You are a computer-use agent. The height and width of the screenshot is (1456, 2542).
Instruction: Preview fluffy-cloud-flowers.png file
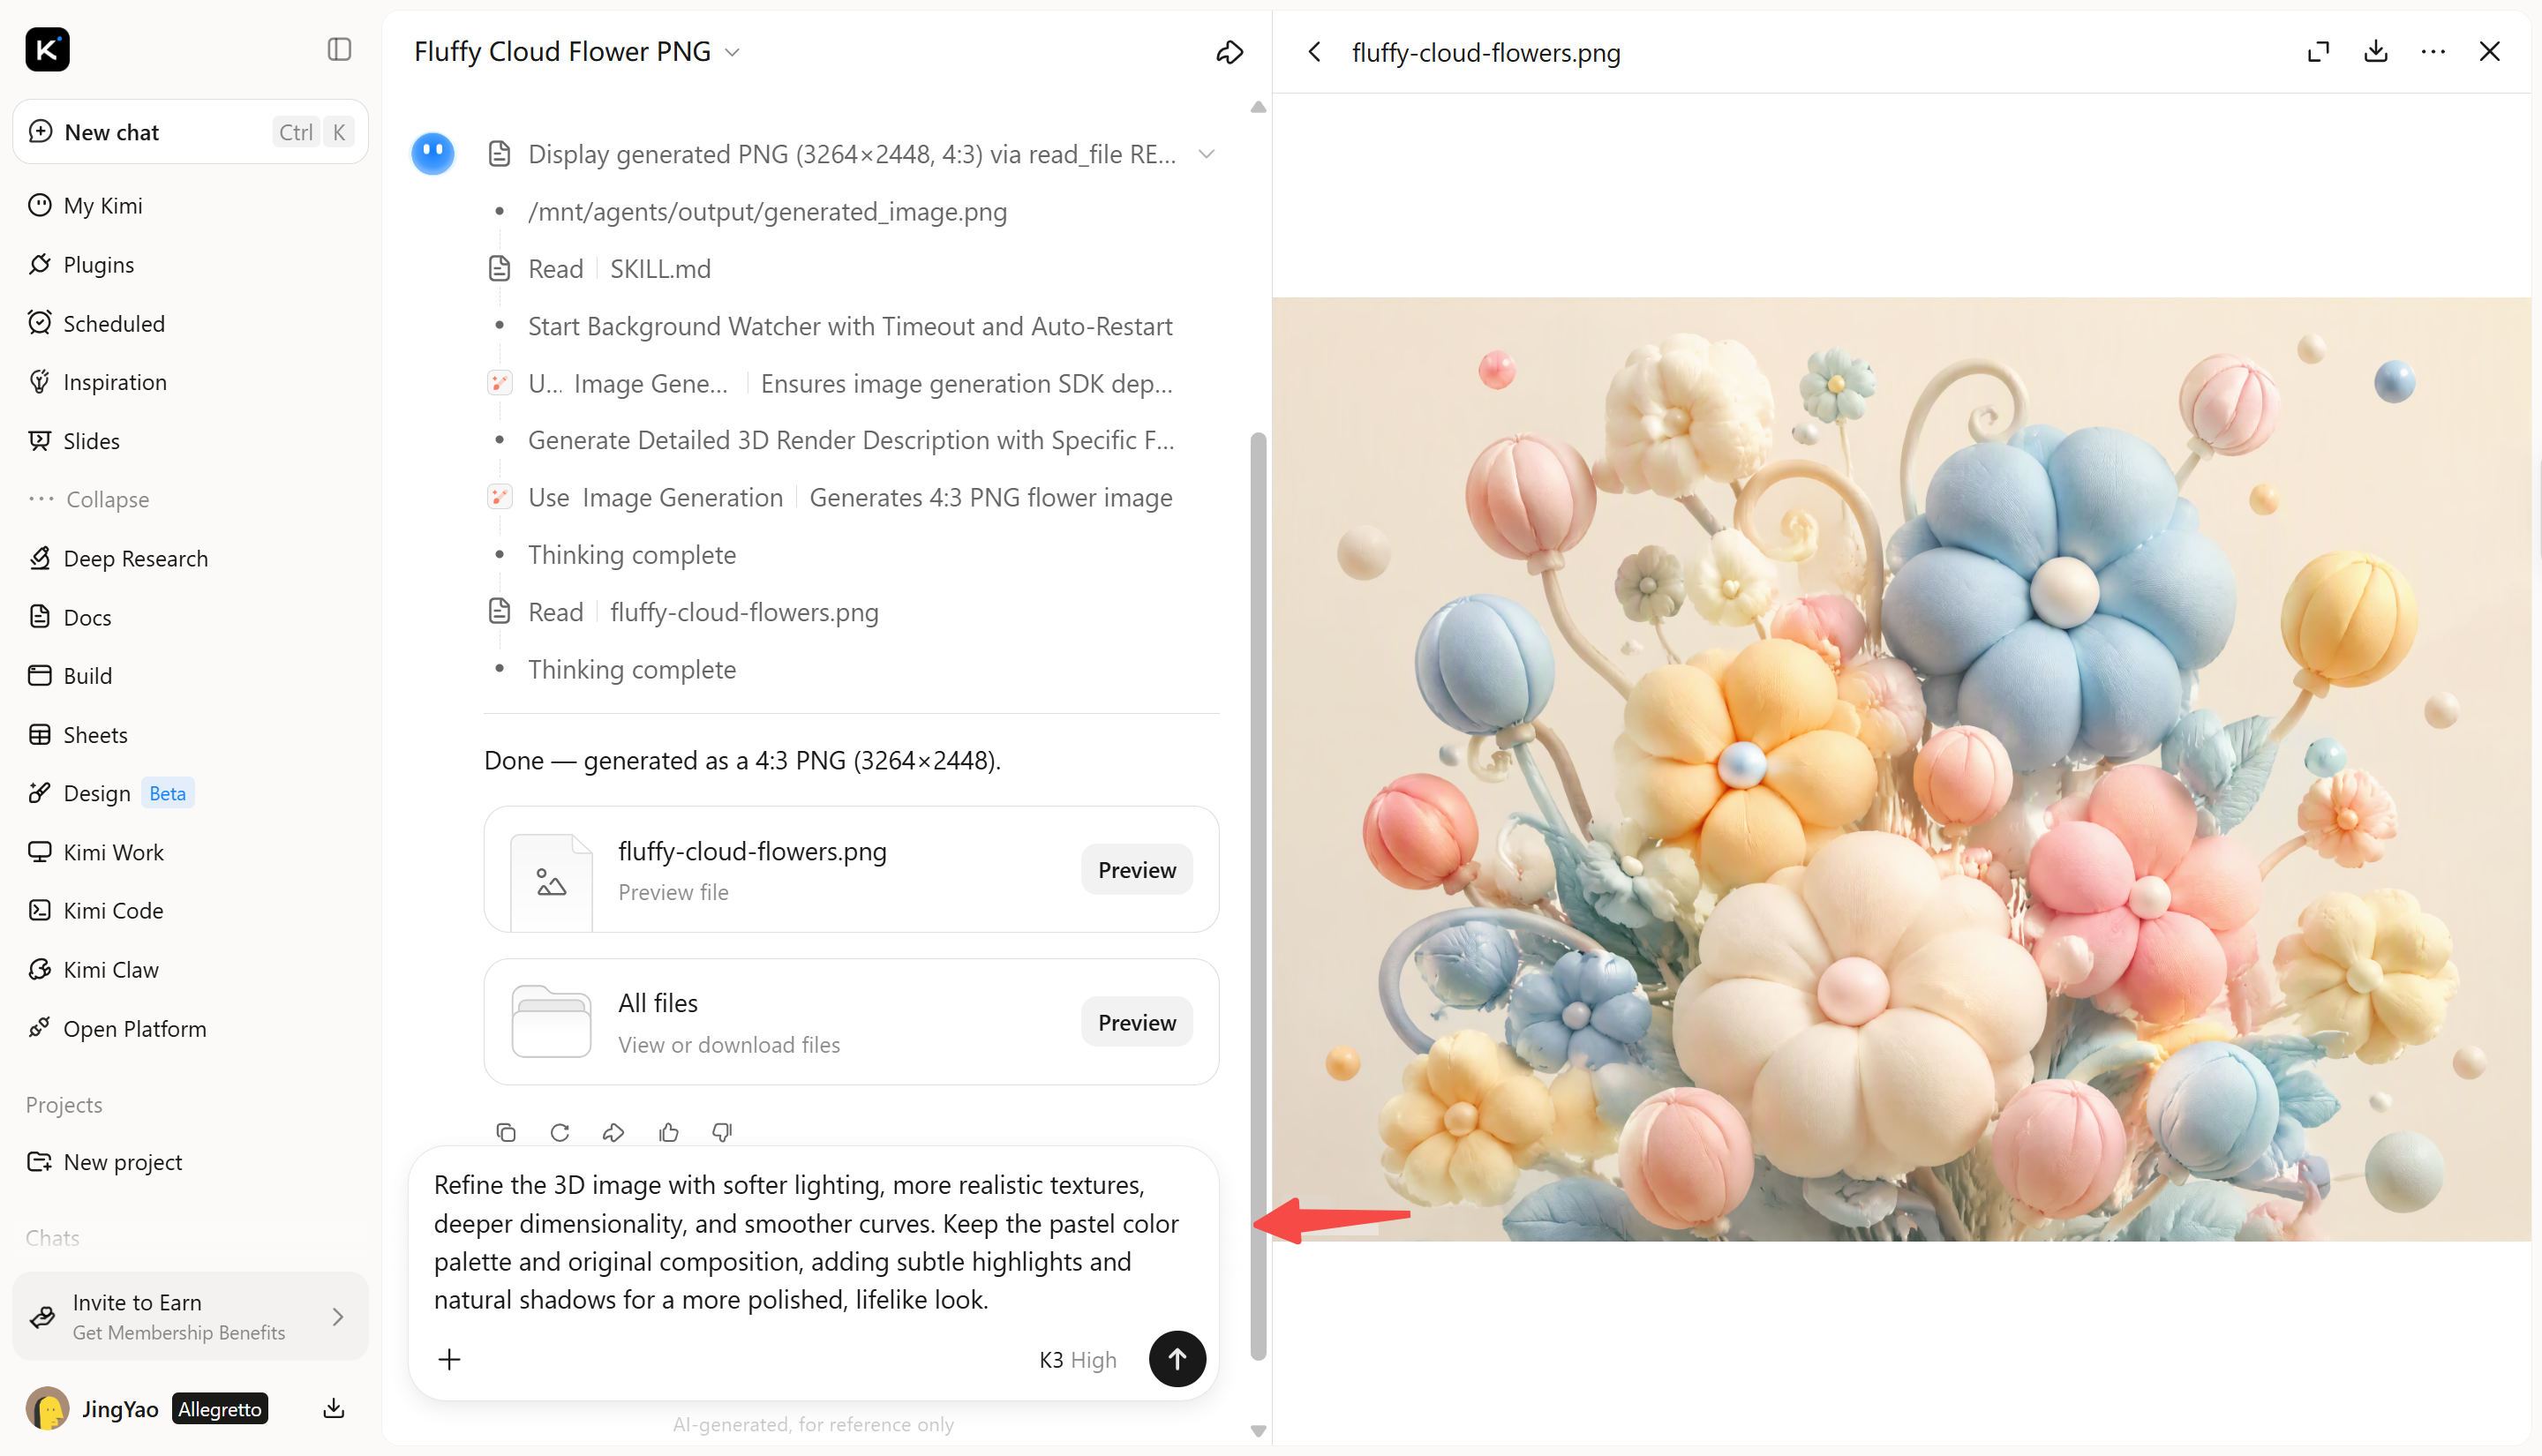1137,870
